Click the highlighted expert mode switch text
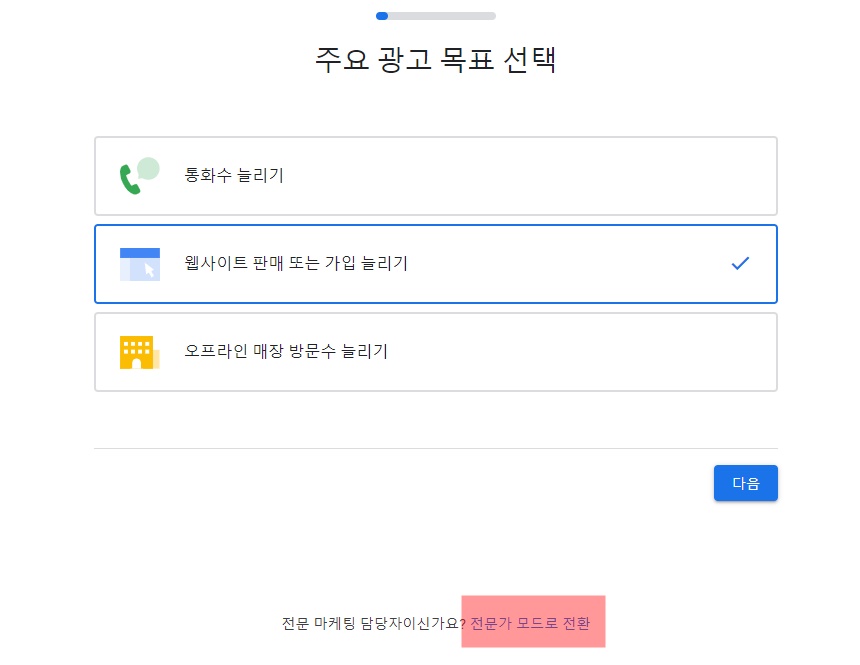 click(533, 621)
